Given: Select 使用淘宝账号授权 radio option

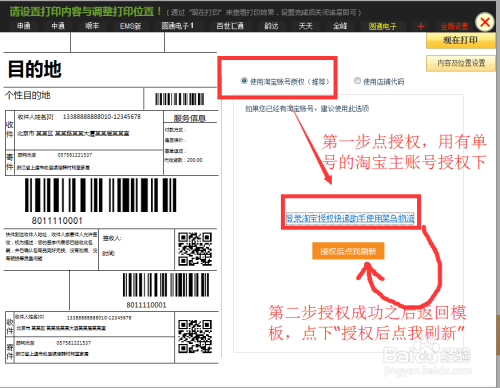Looking at the screenshot, I should pos(244,81).
